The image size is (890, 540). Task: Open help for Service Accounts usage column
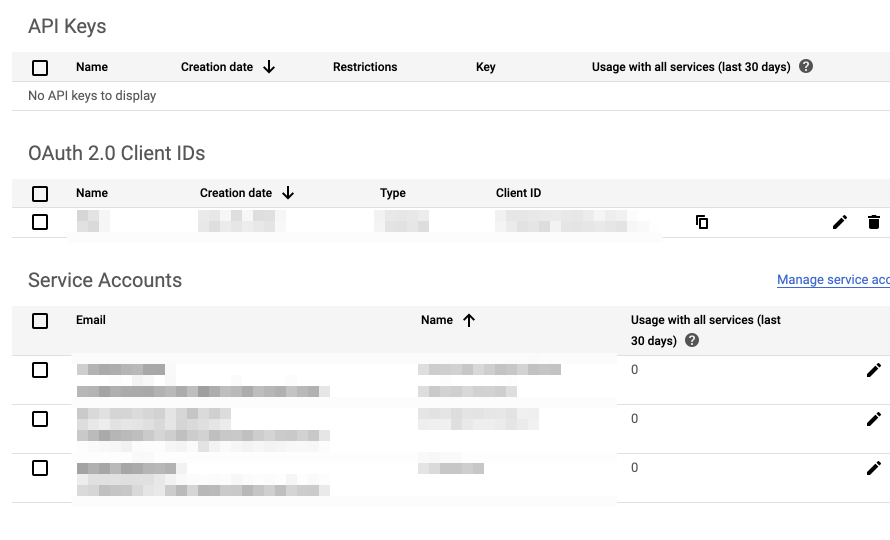(692, 340)
